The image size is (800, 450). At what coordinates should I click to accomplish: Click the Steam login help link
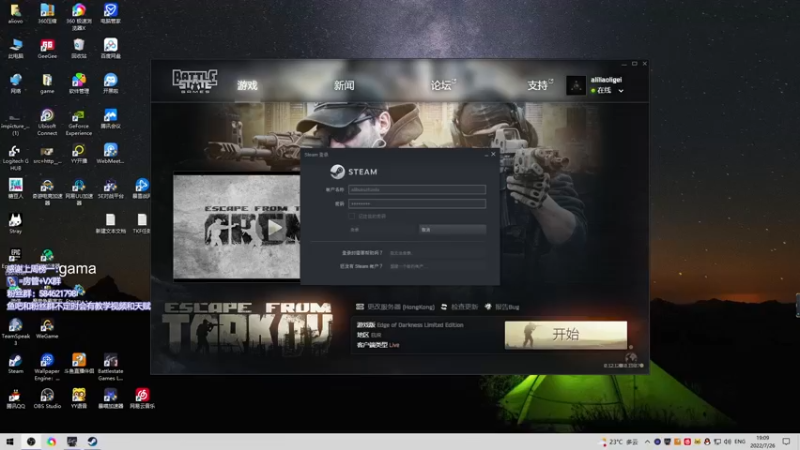point(401,253)
